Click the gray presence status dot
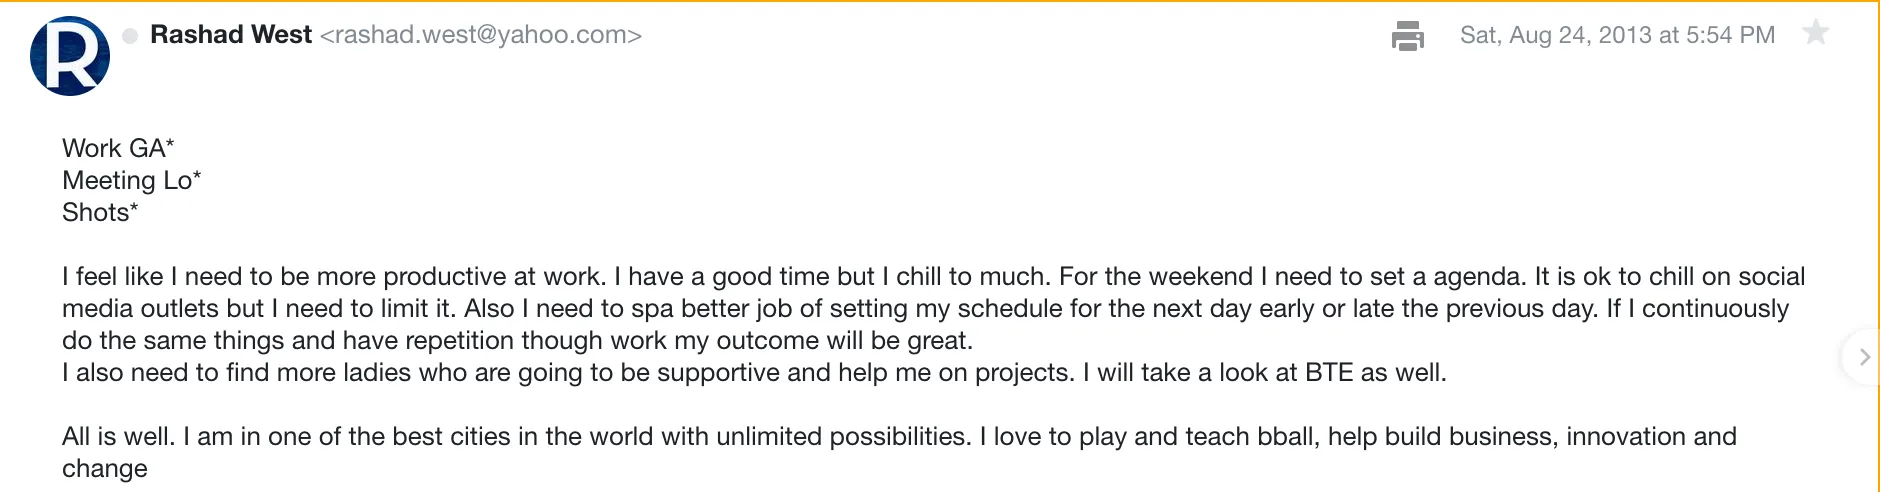Screen dimensions: 1880x492 point(130,36)
